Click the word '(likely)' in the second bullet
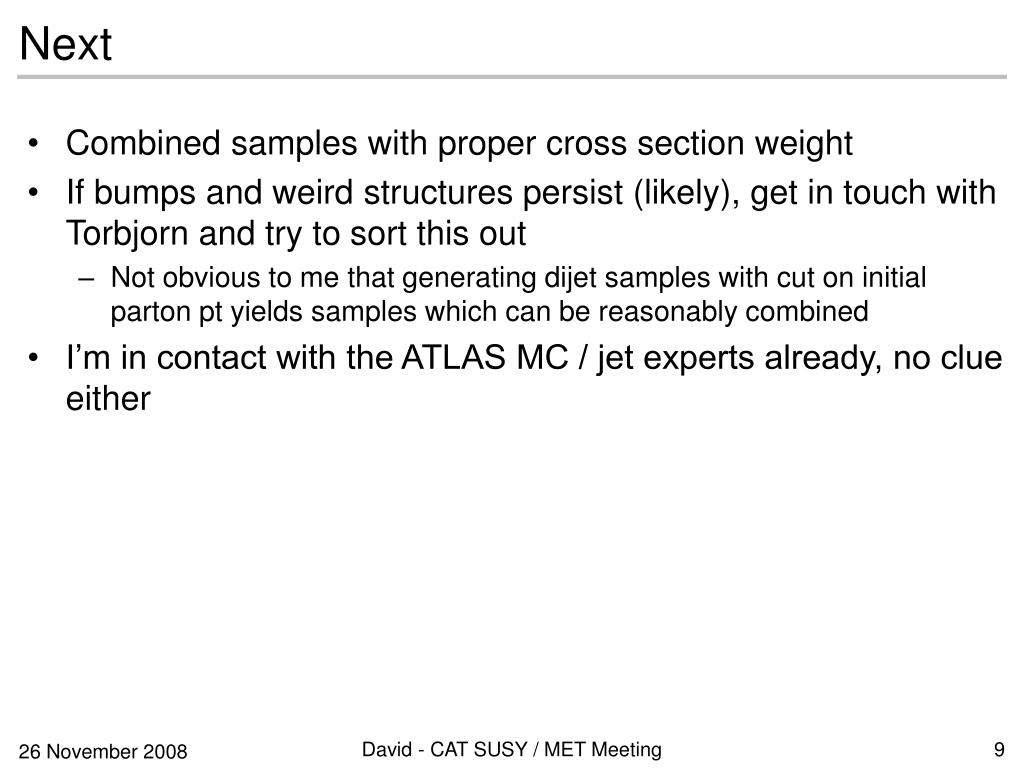1024x768 pixels. (x=686, y=194)
